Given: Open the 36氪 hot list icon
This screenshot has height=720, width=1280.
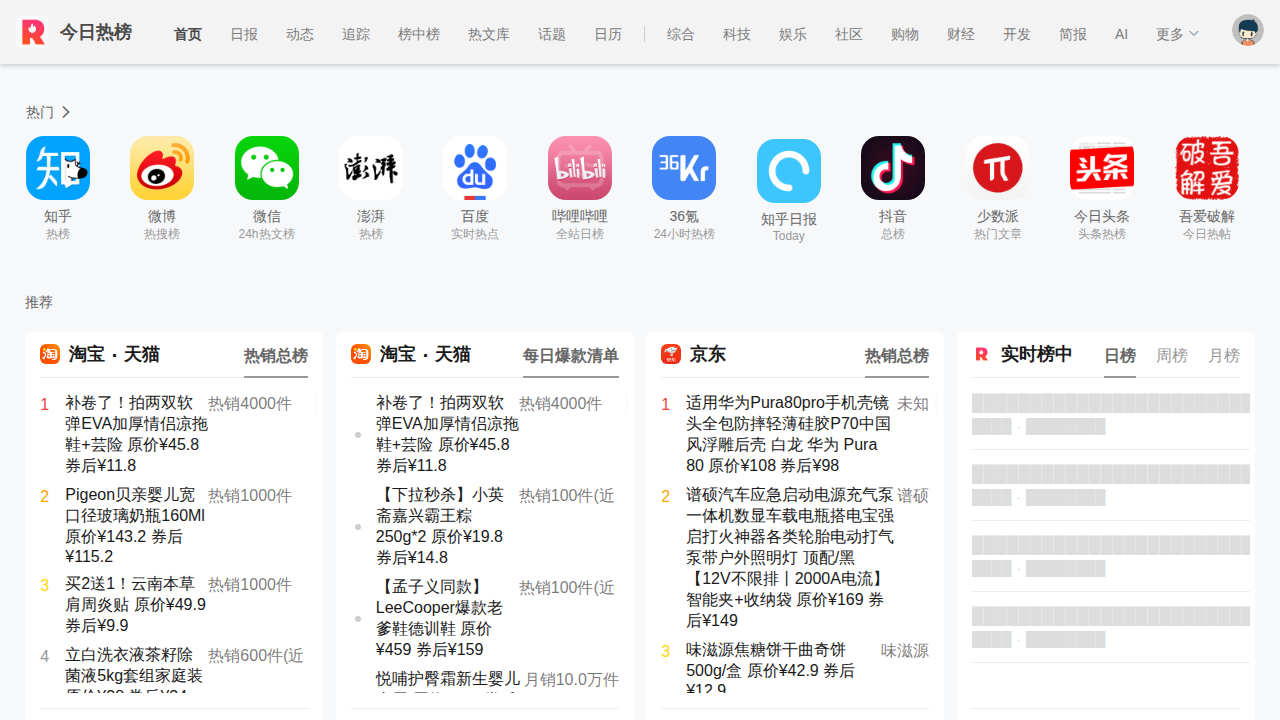Looking at the screenshot, I should click(x=684, y=168).
